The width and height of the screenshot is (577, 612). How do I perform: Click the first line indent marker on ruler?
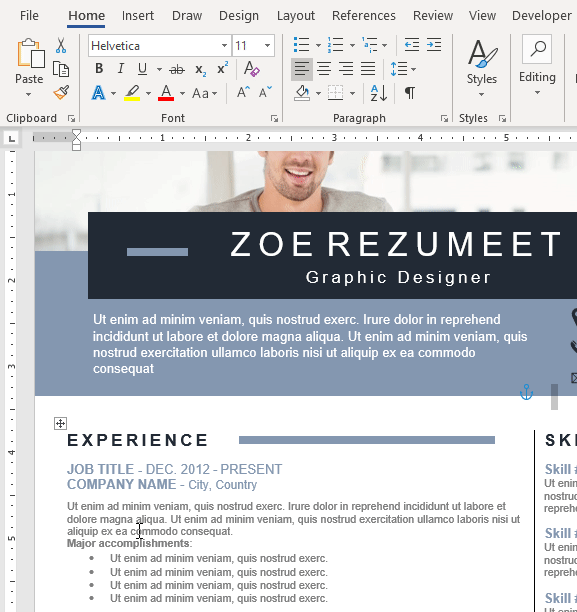pos(77,134)
